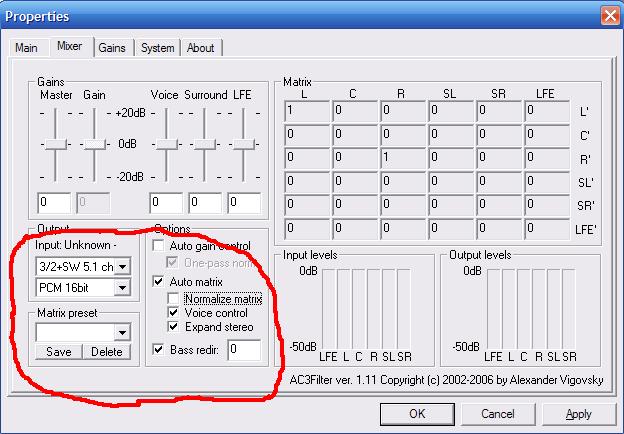Viewport: 624px width, 434px height.
Task: Click the Delete preset button
Action: 107,352
